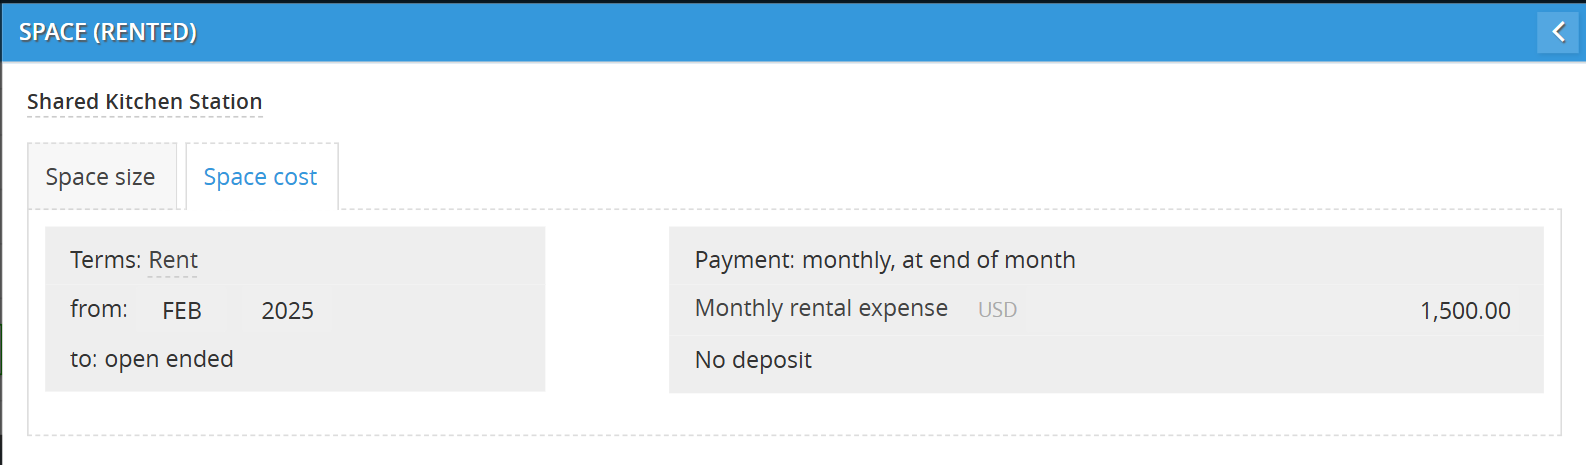Open the 2025 start year selector

(287, 311)
